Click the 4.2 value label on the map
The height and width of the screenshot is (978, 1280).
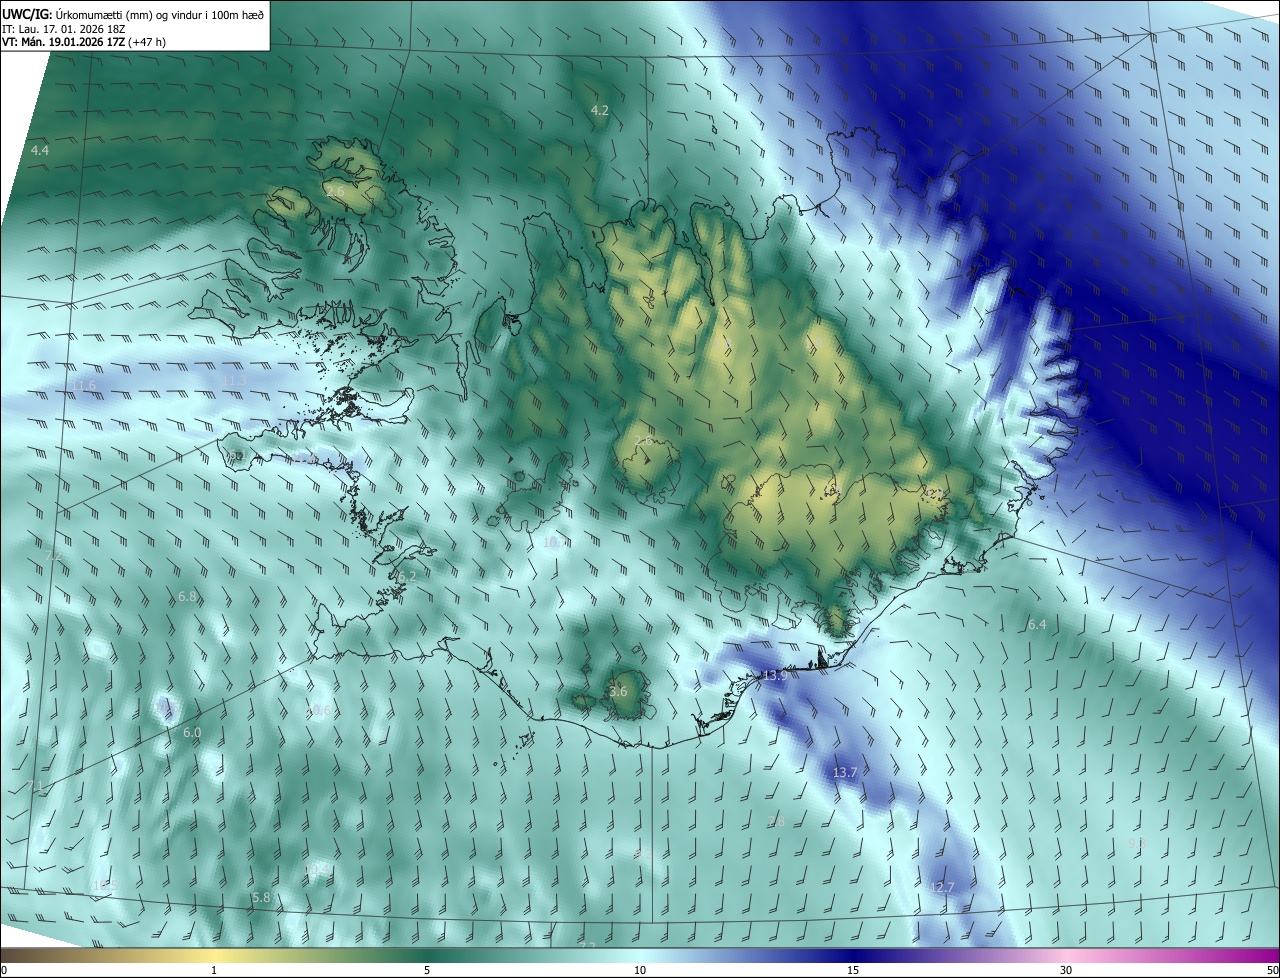600,110
